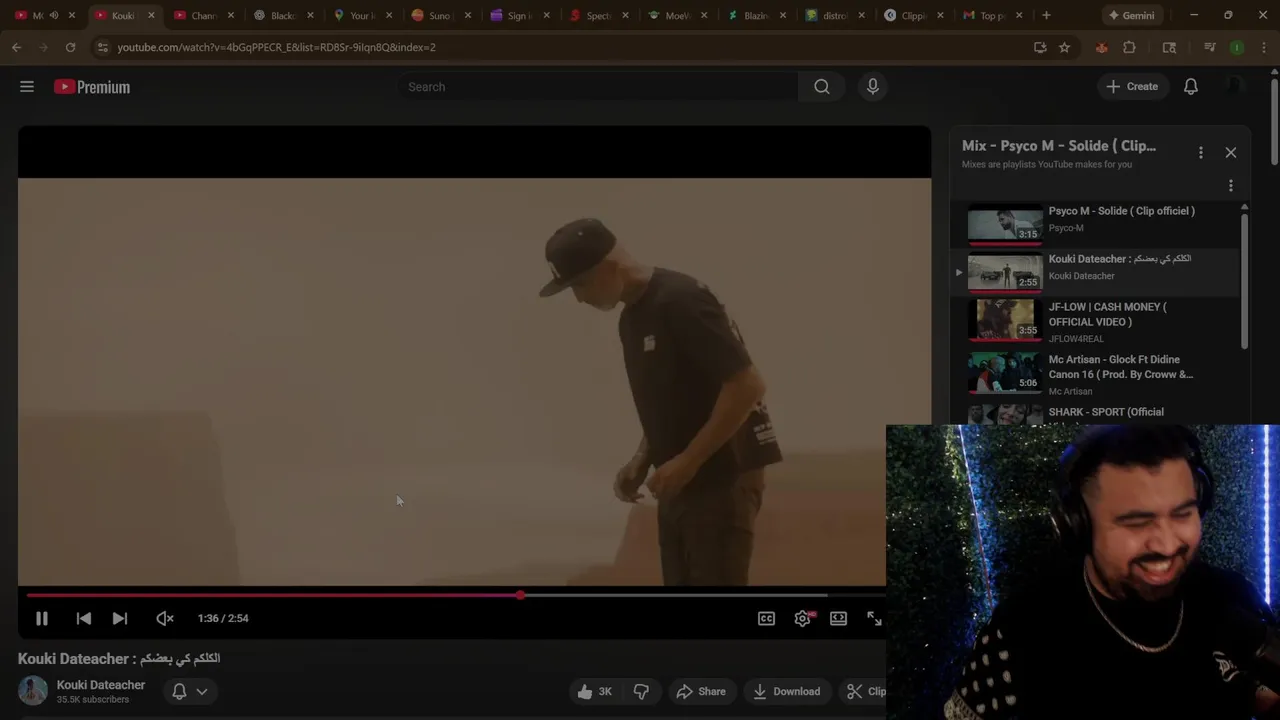Skip to the previous video
The image size is (1280, 720).
84,619
